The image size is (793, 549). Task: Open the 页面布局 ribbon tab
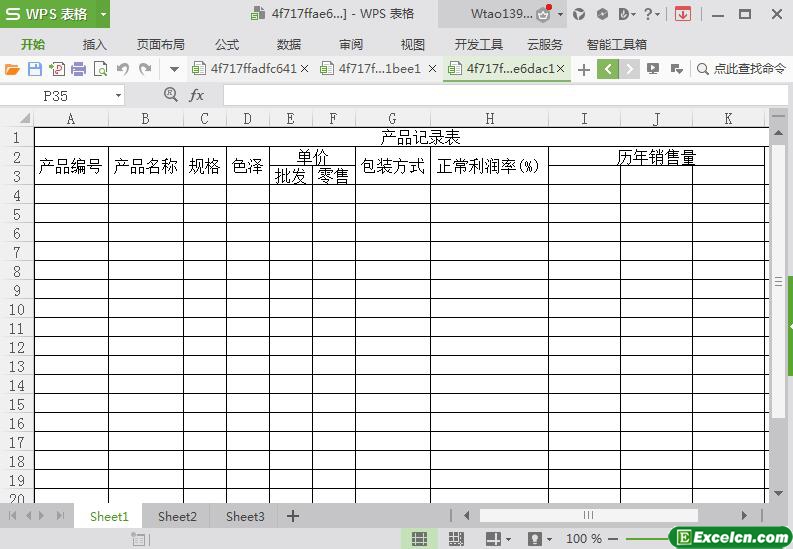[160, 44]
